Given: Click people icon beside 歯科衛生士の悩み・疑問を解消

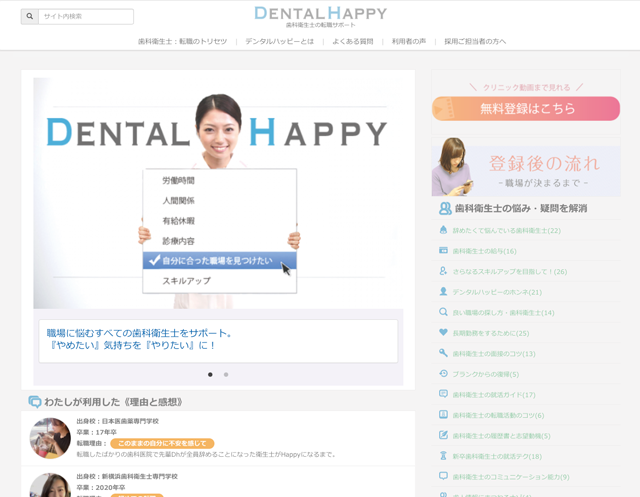Looking at the screenshot, I should click(x=445, y=209).
